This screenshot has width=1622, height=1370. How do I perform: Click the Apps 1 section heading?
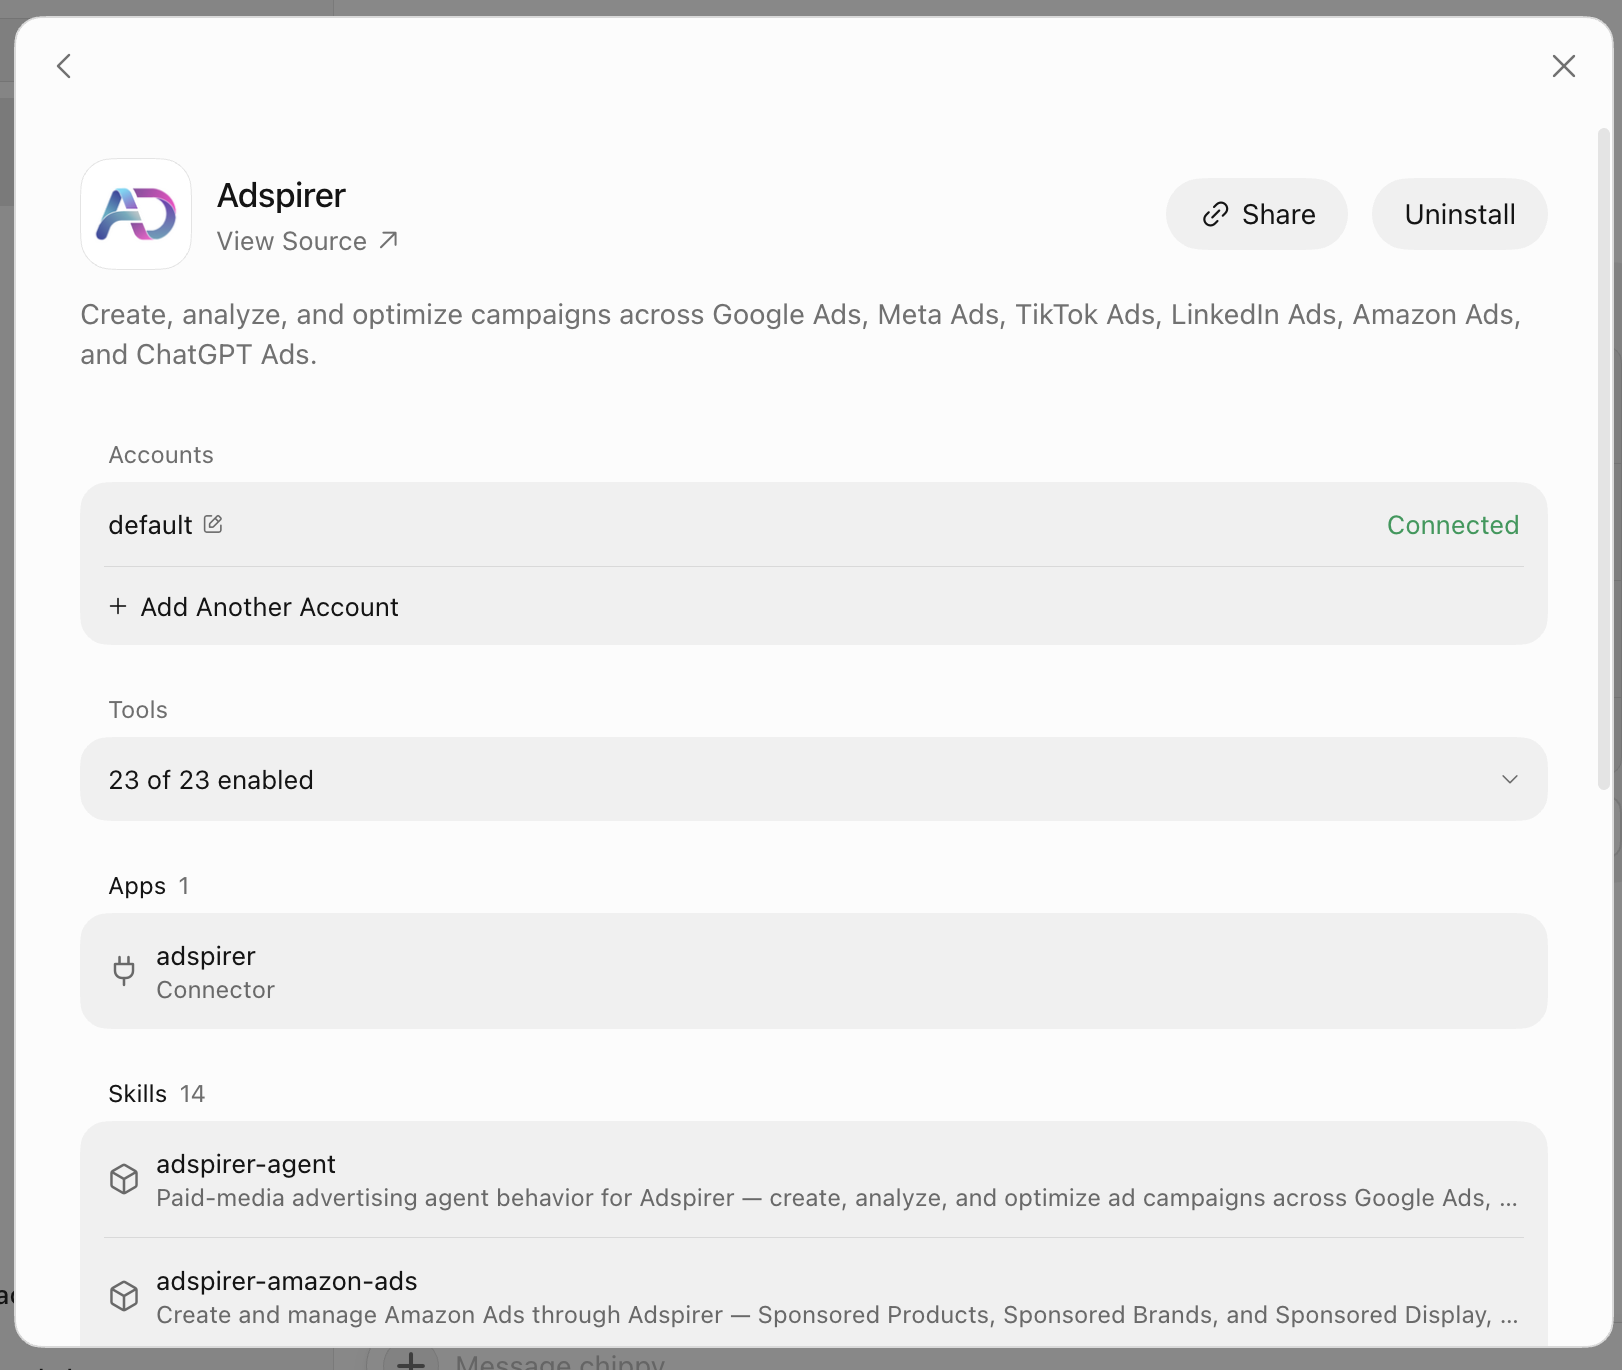(x=149, y=886)
